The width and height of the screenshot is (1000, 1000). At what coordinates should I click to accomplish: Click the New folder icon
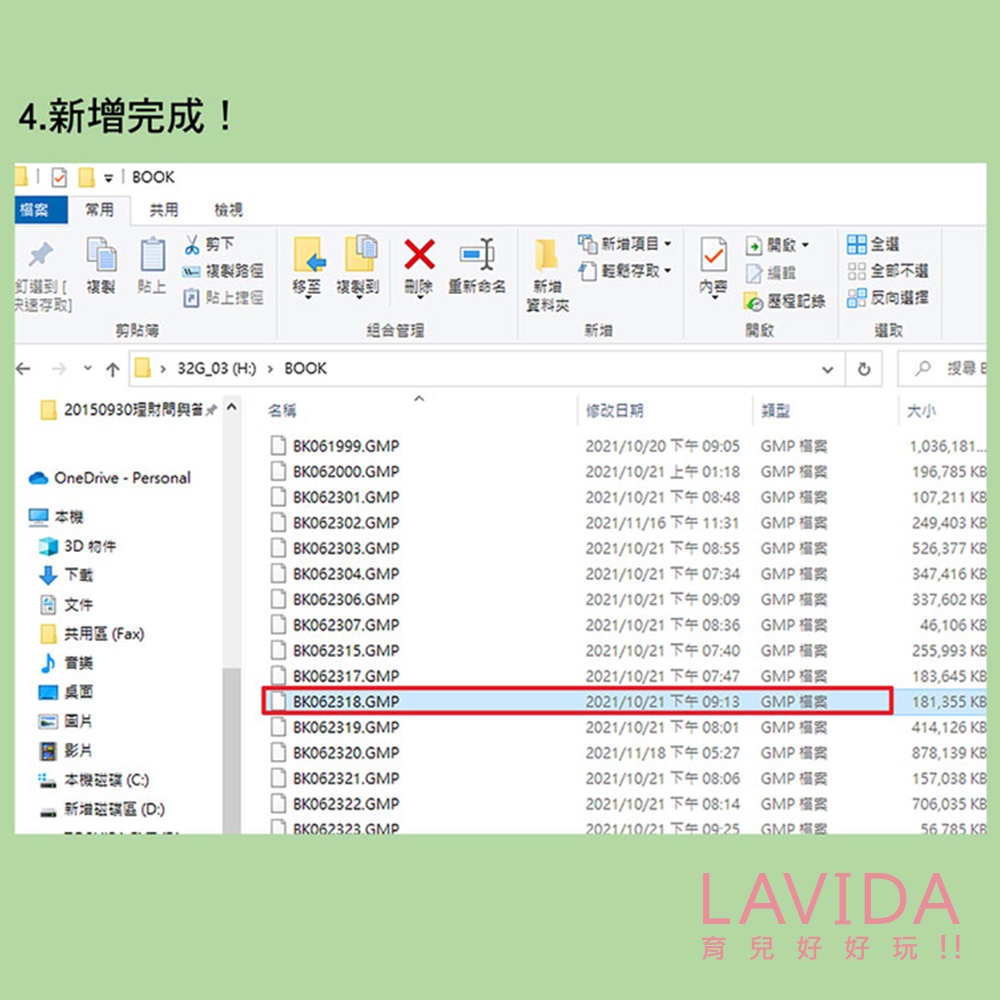pyautogui.click(x=547, y=256)
